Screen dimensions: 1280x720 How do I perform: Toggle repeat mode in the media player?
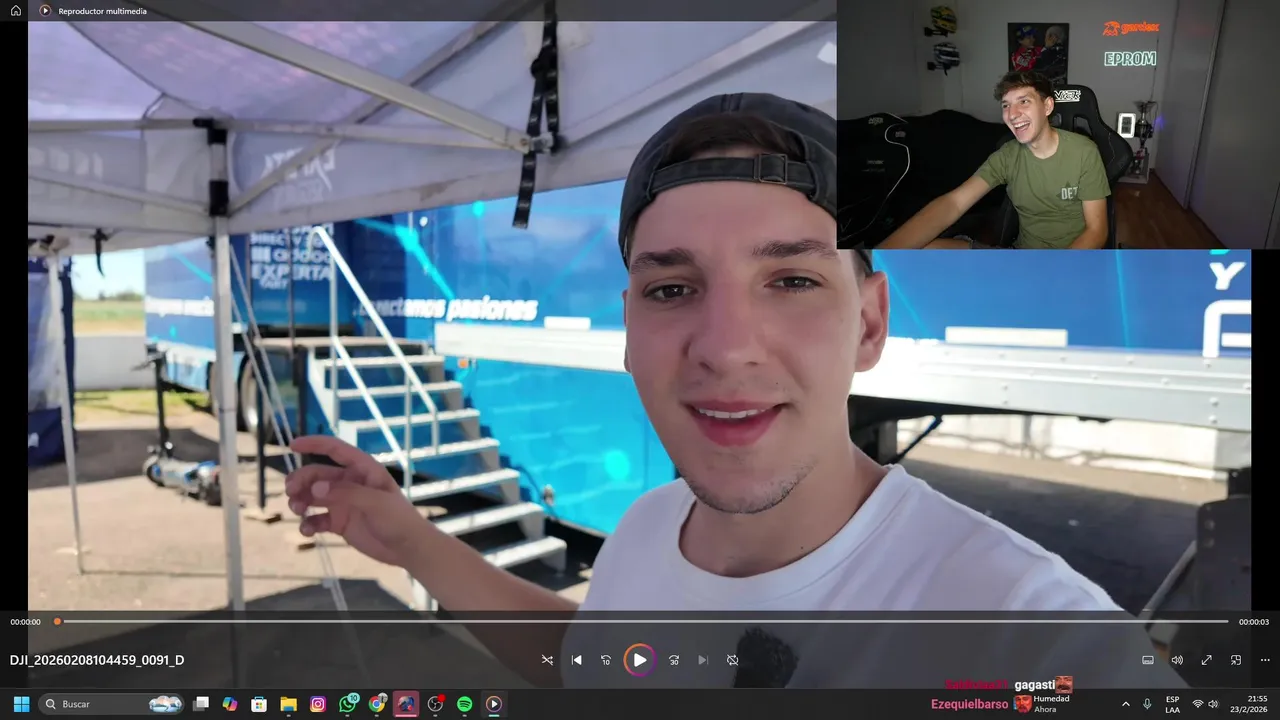pyautogui.click(x=732, y=660)
